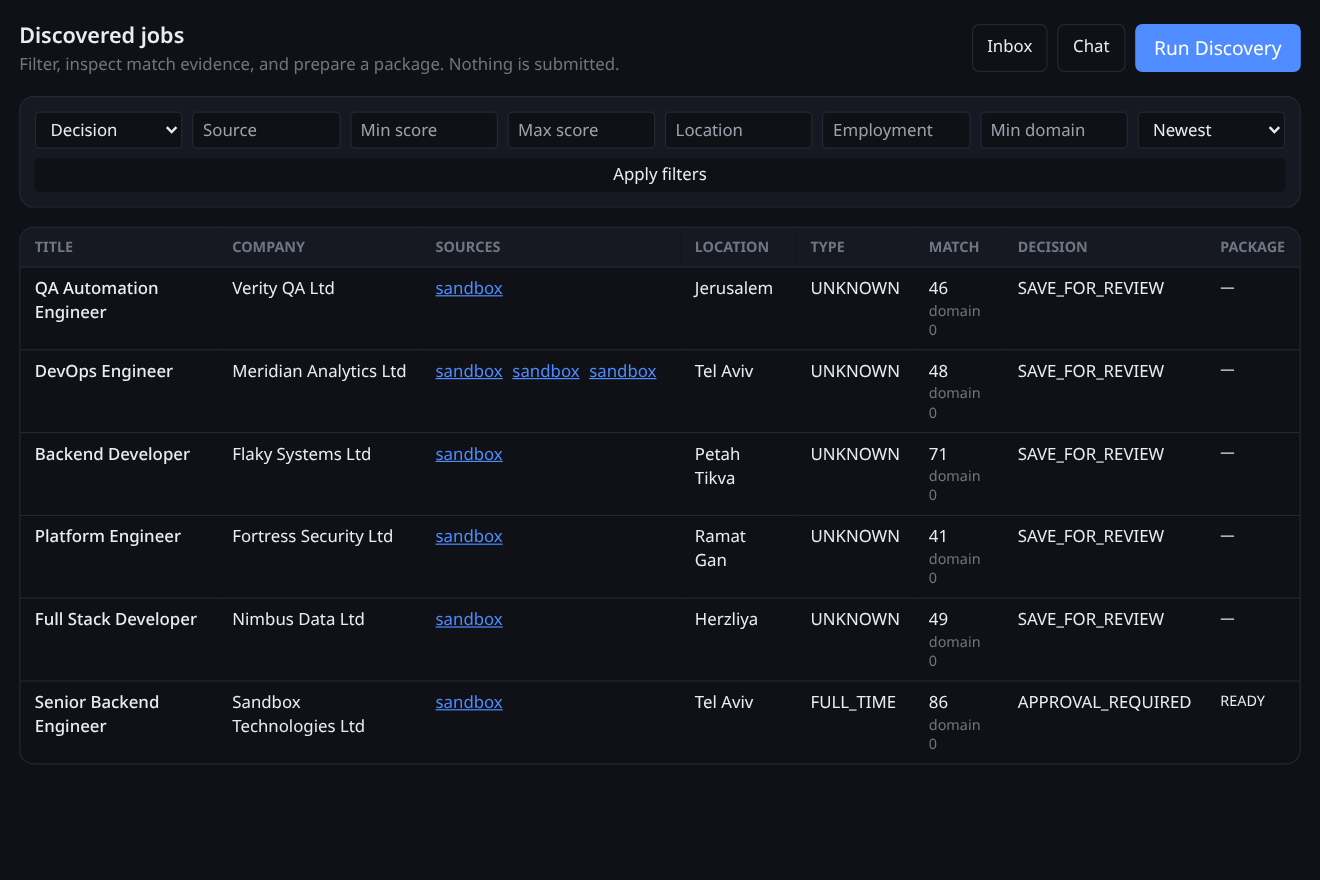Focus the Employment filter field
Image resolution: width=1320 pixels, height=880 pixels.
click(896, 130)
